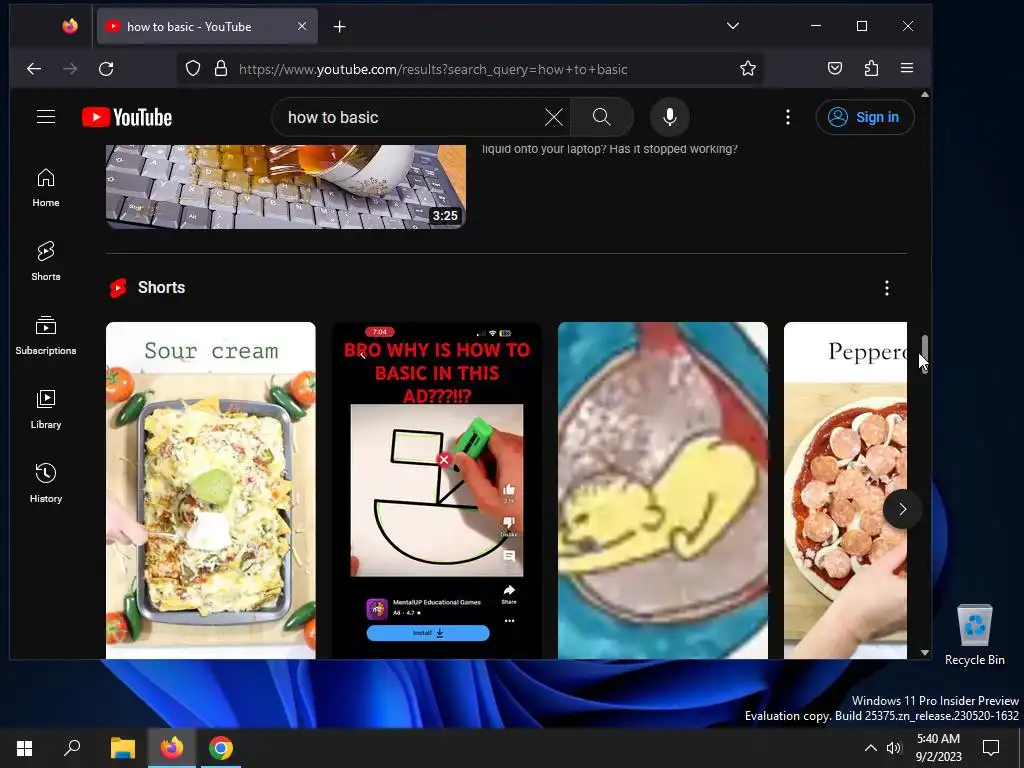
Task: Open the 3:25 keyboard spill video thumbnail
Action: pos(285,187)
